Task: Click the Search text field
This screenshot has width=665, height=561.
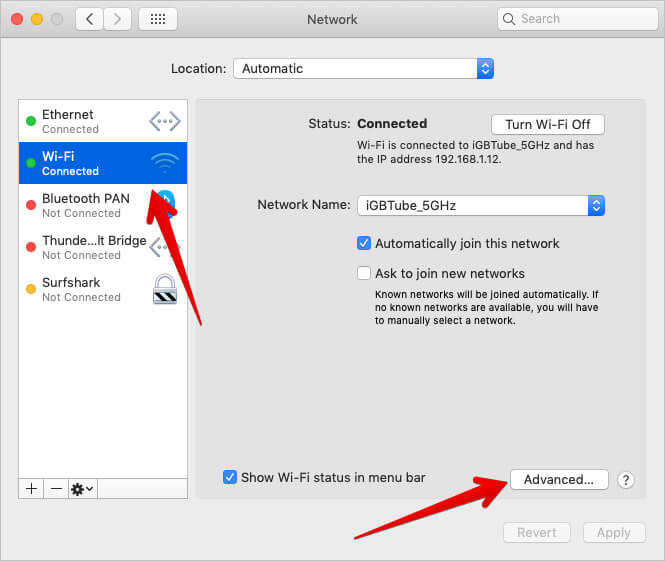Action: (578, 19)
